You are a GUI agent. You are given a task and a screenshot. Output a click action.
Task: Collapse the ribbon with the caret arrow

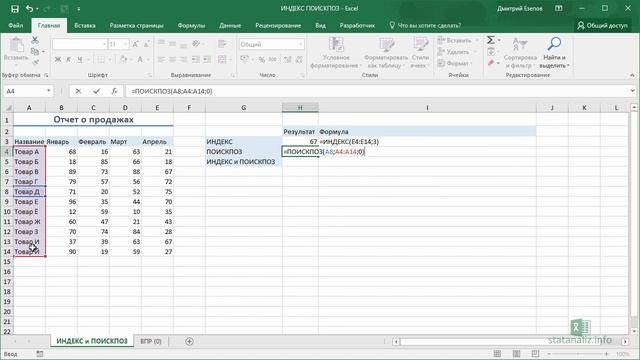(x=632, y=75)
